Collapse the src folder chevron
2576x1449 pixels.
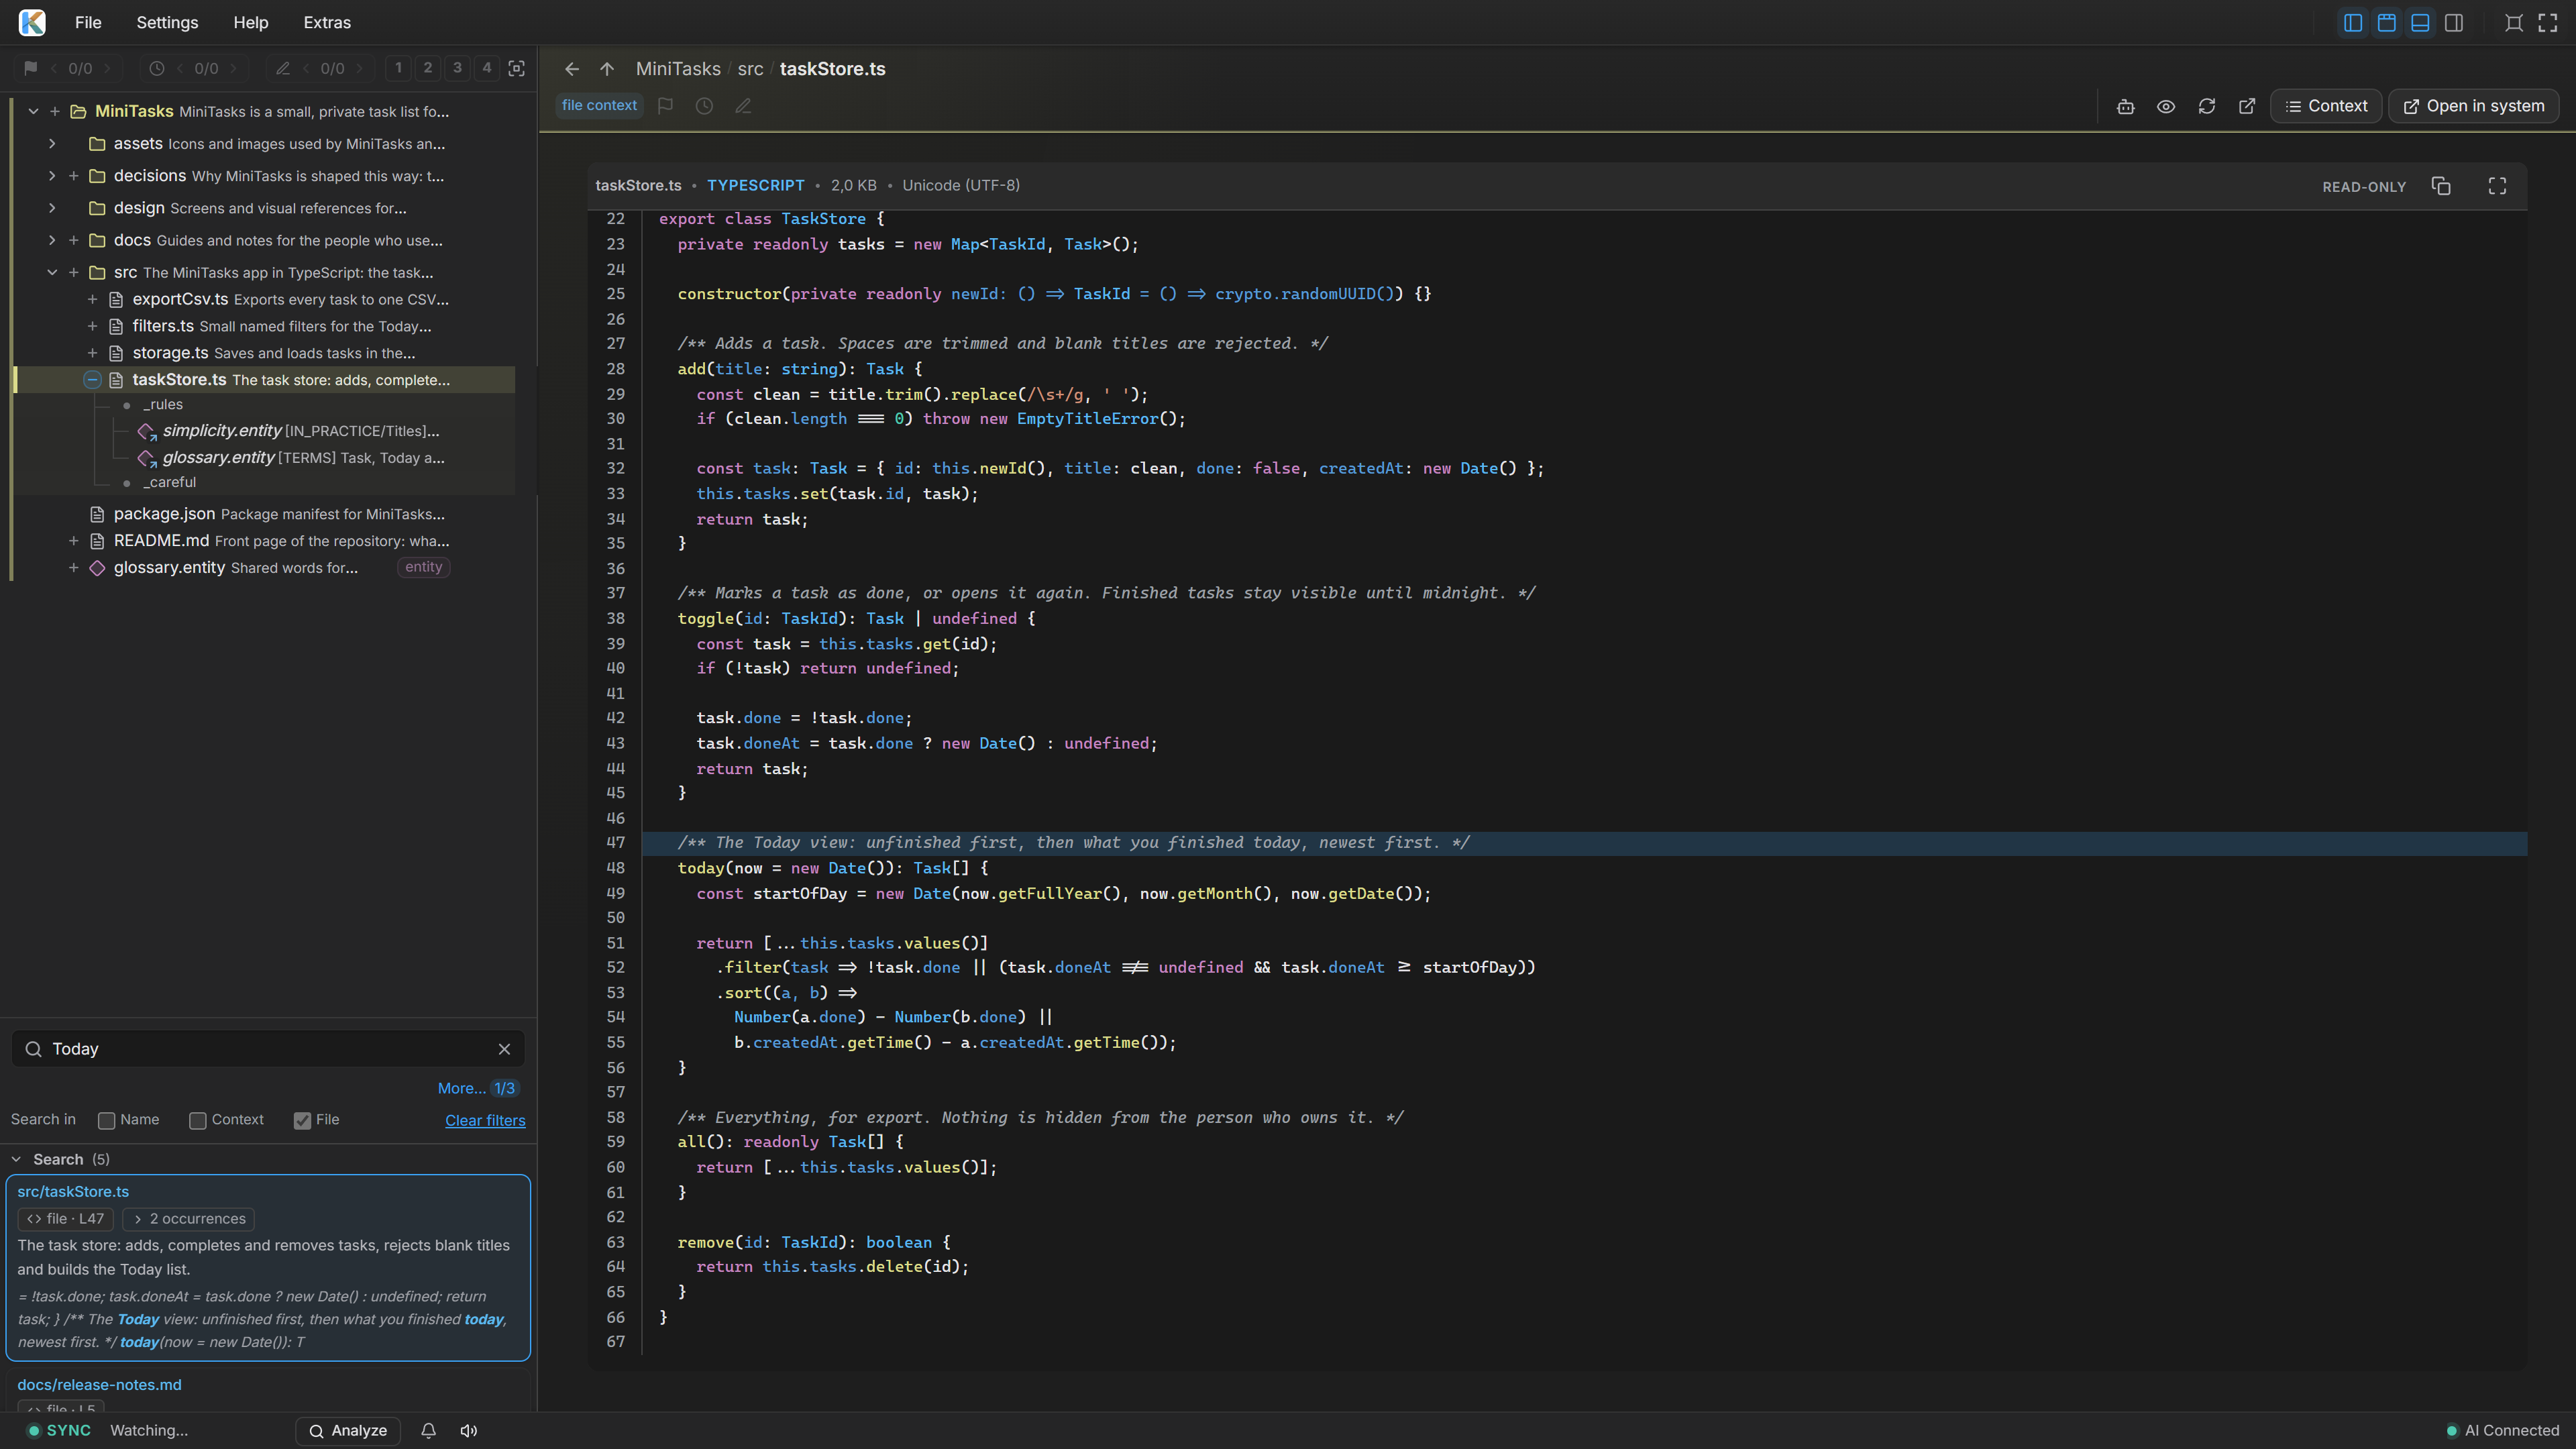pyautogui.click(x=52, y=272)
